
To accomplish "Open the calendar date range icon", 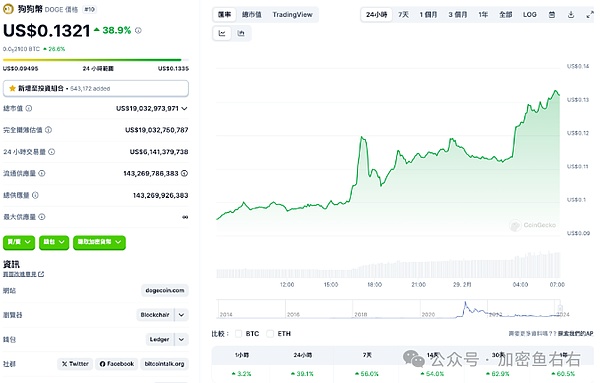I will pos(552,15).
